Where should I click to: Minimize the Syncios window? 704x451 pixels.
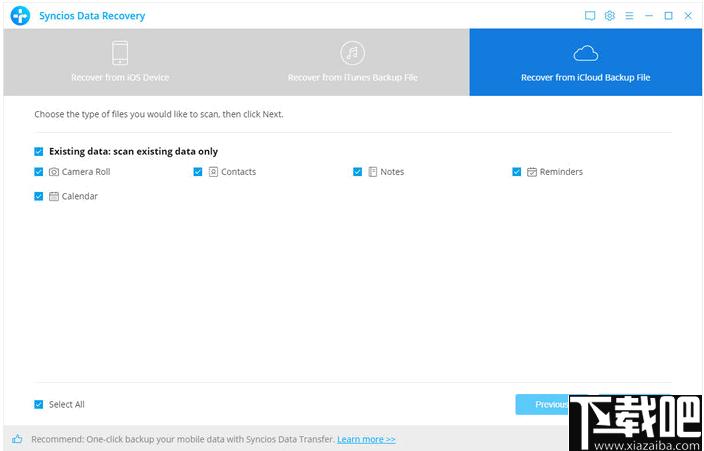[x=649, y=16]
